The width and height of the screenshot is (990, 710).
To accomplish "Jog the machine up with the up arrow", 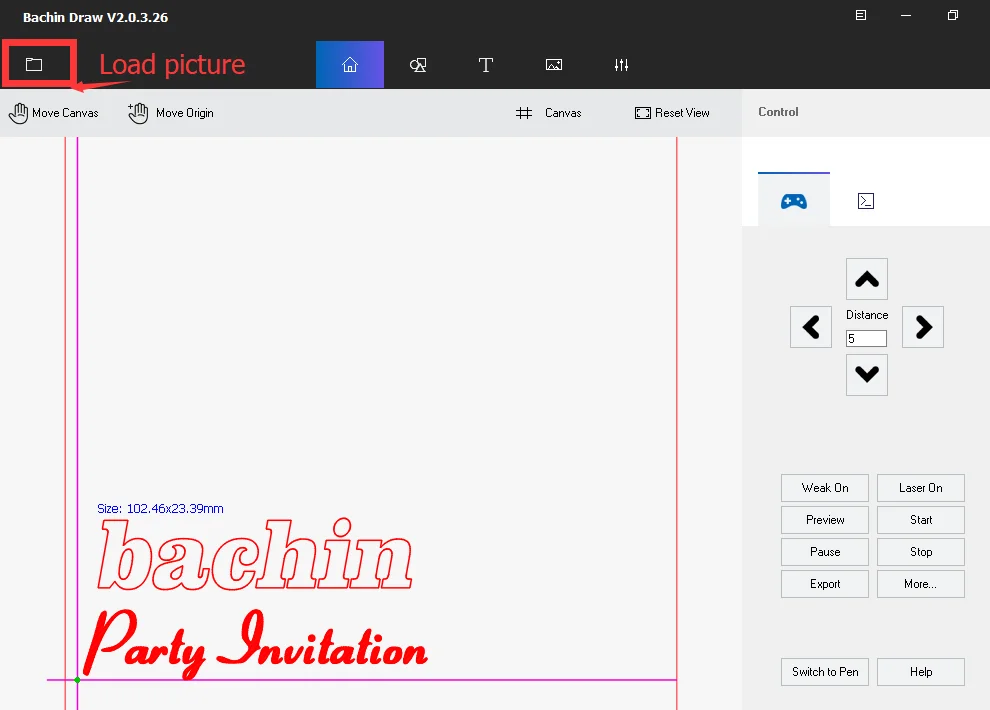I will coord(867,279).
